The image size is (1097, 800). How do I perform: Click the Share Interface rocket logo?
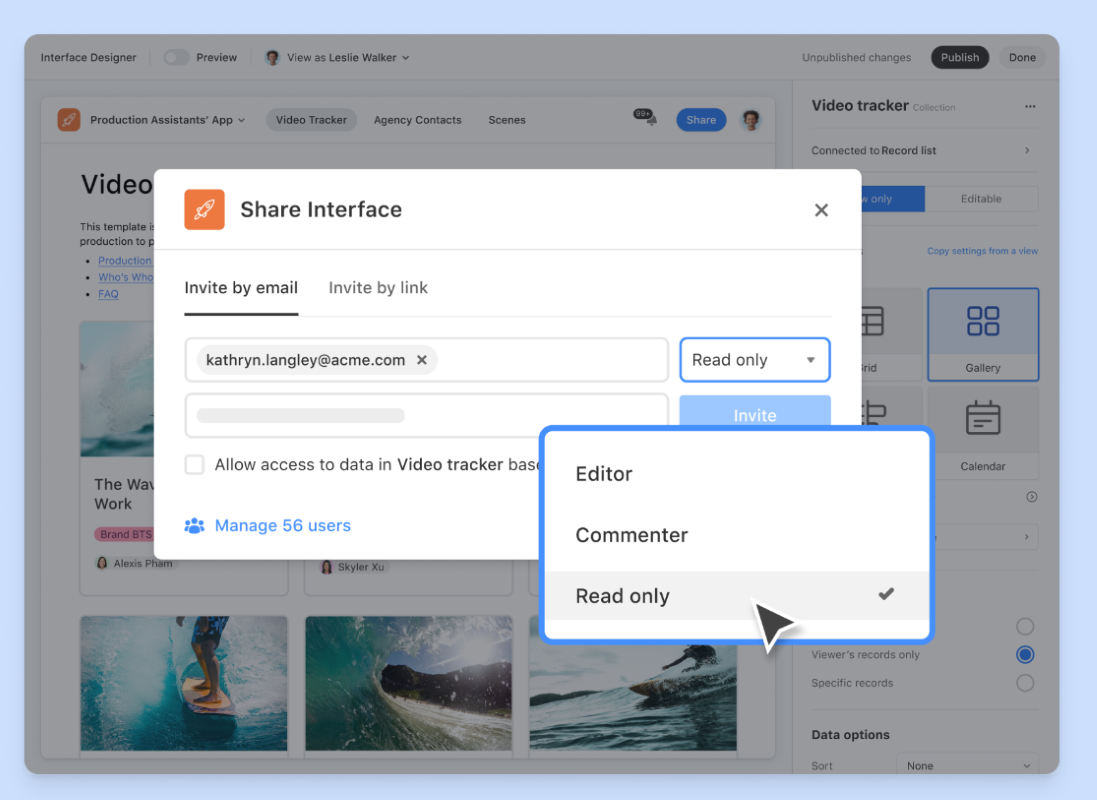204,209
